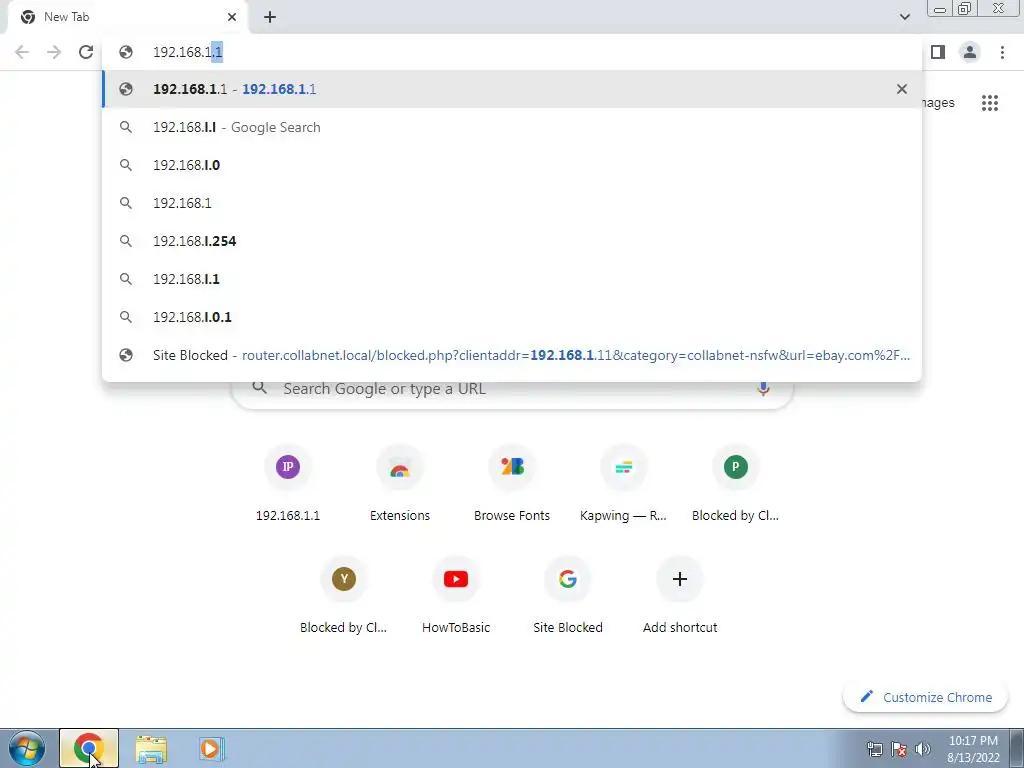This screenshot has height=768, width=1024.
Task: Start voice search with the microphone icon
Action: (x=763, y=389)
